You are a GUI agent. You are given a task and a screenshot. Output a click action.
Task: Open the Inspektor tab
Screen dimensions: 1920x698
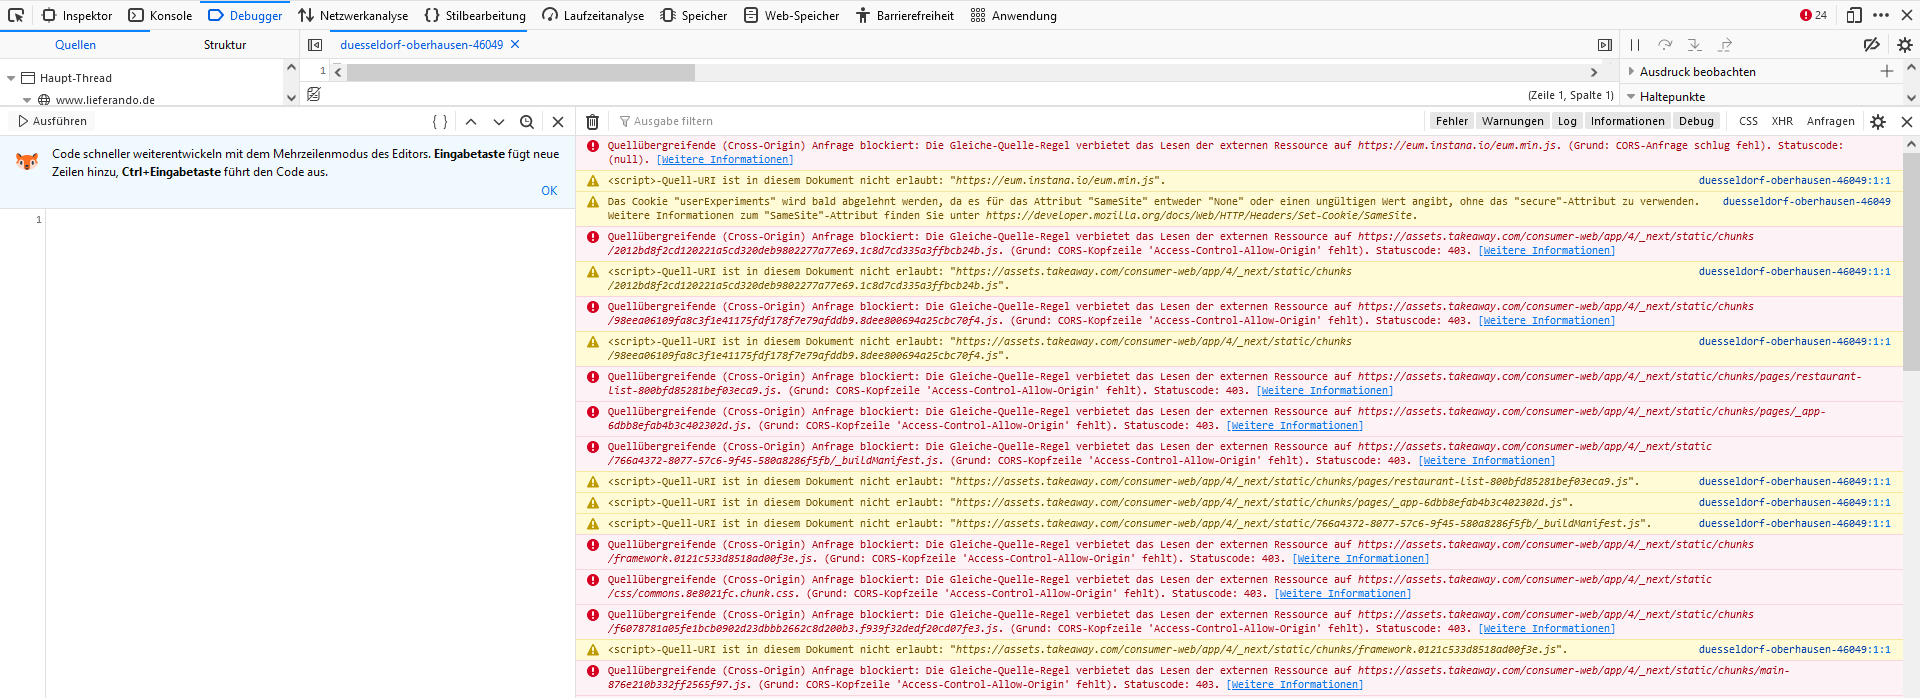click(x=77, y=15)
